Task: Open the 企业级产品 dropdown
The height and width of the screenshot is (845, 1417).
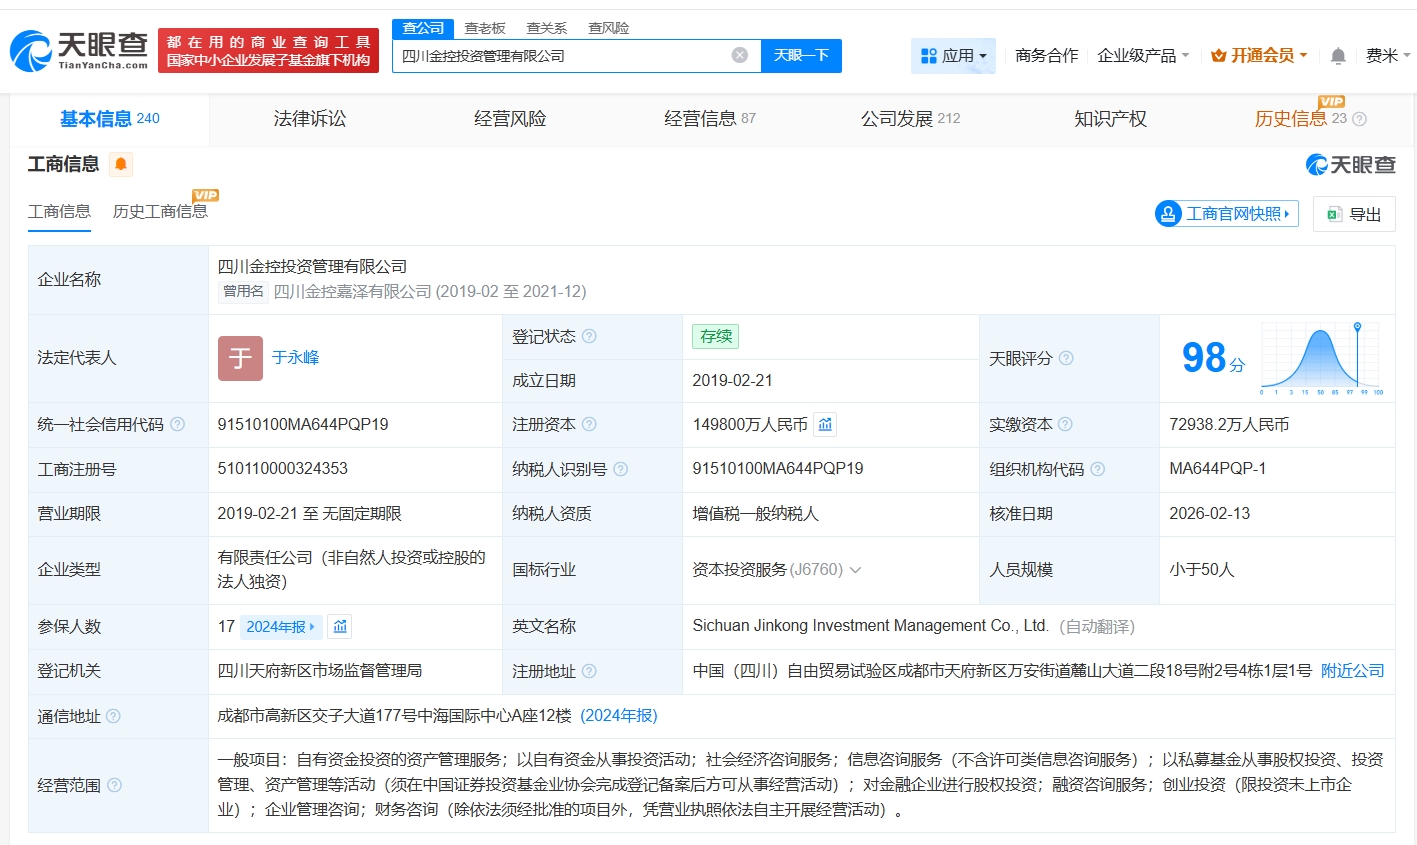Action: tap(1142, 56)
